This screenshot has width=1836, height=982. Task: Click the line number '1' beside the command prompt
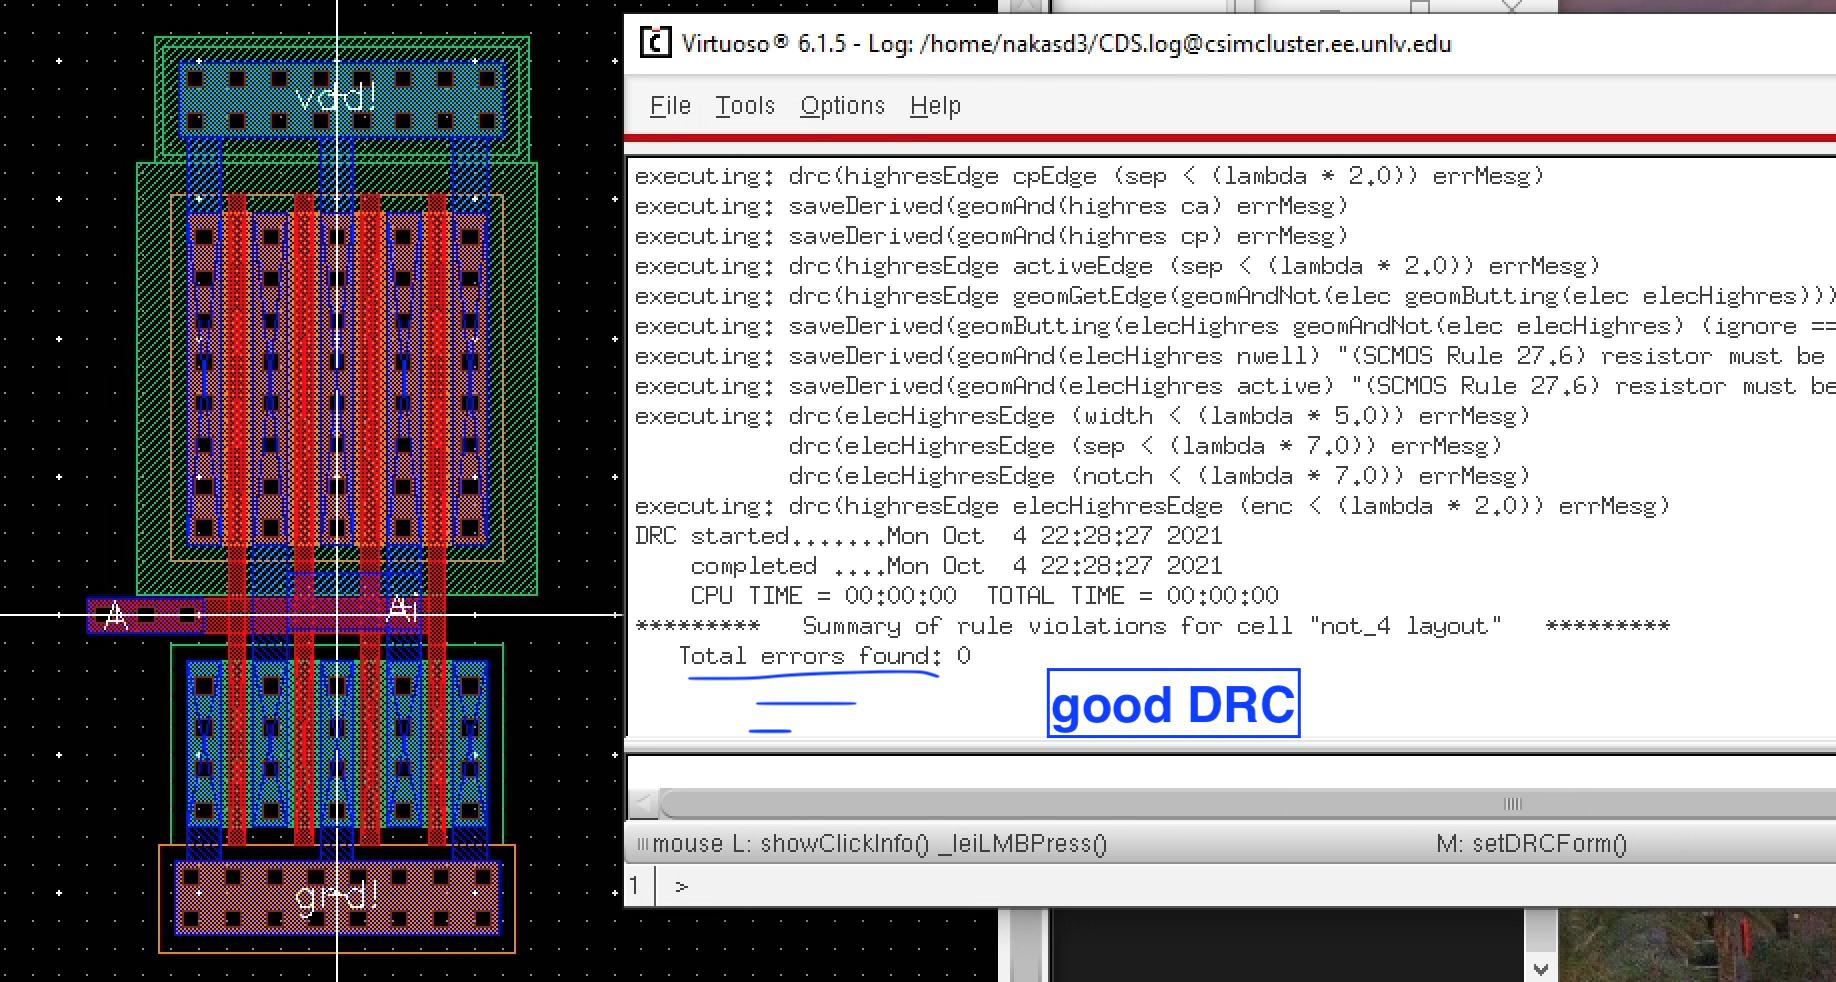coord(635,885)
